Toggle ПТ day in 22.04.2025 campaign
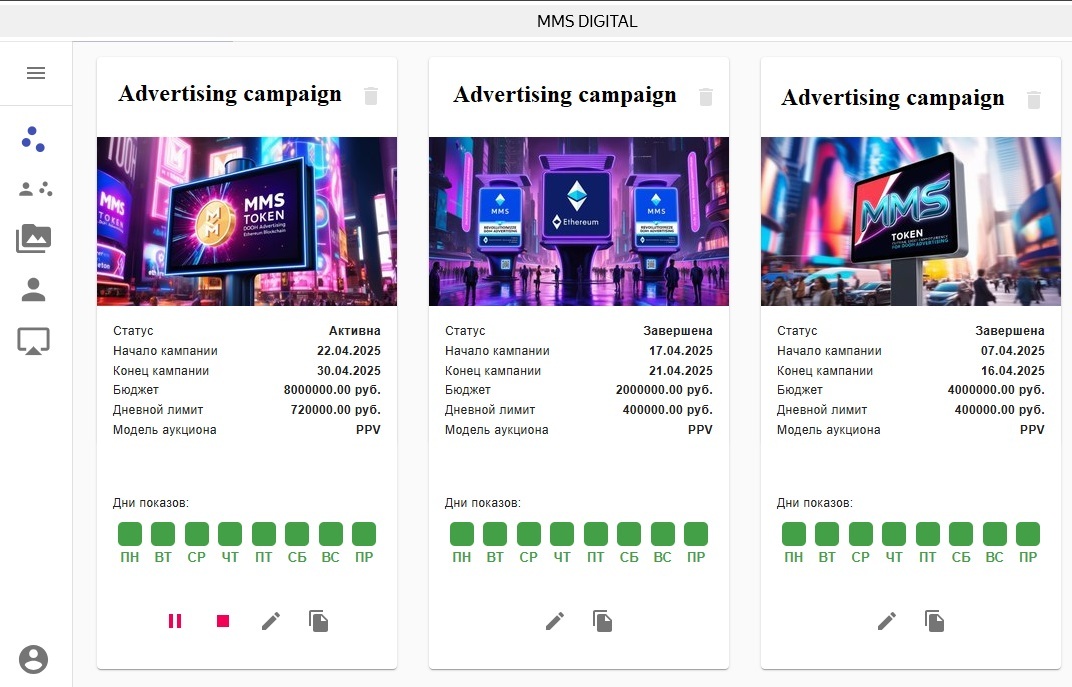 tap(264, 534)
